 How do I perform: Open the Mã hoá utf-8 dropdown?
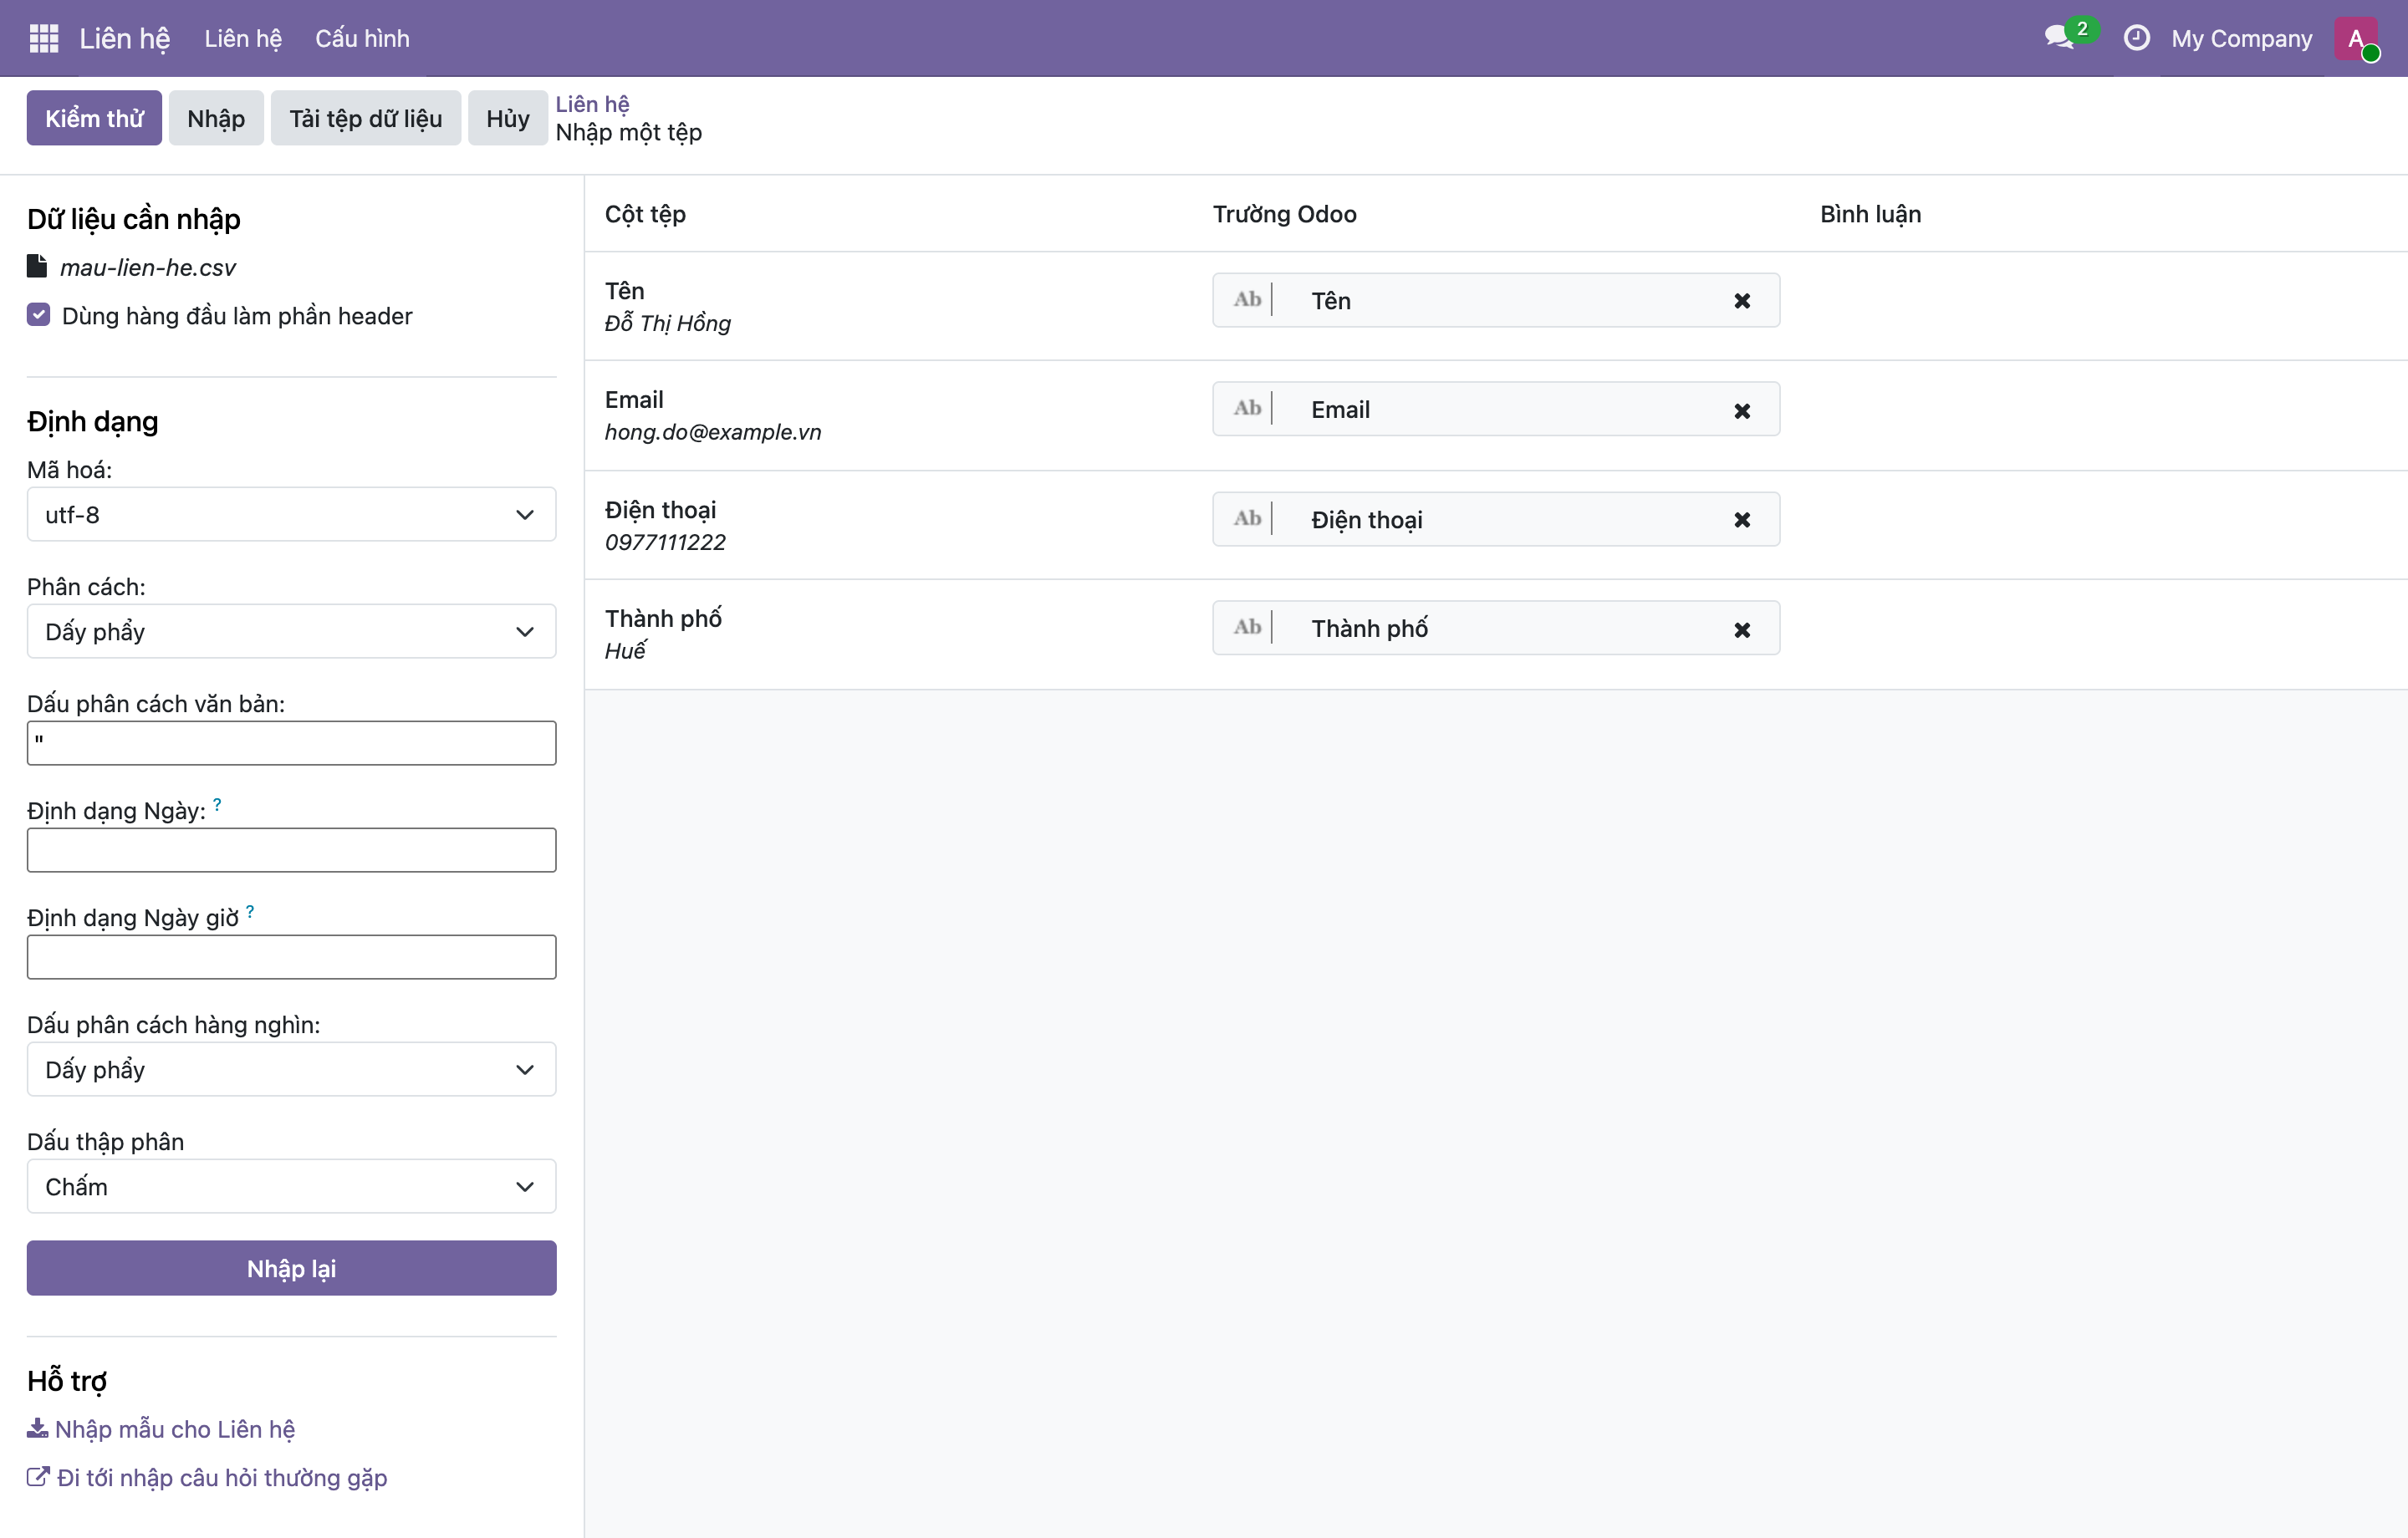click(x=291, y=515)
